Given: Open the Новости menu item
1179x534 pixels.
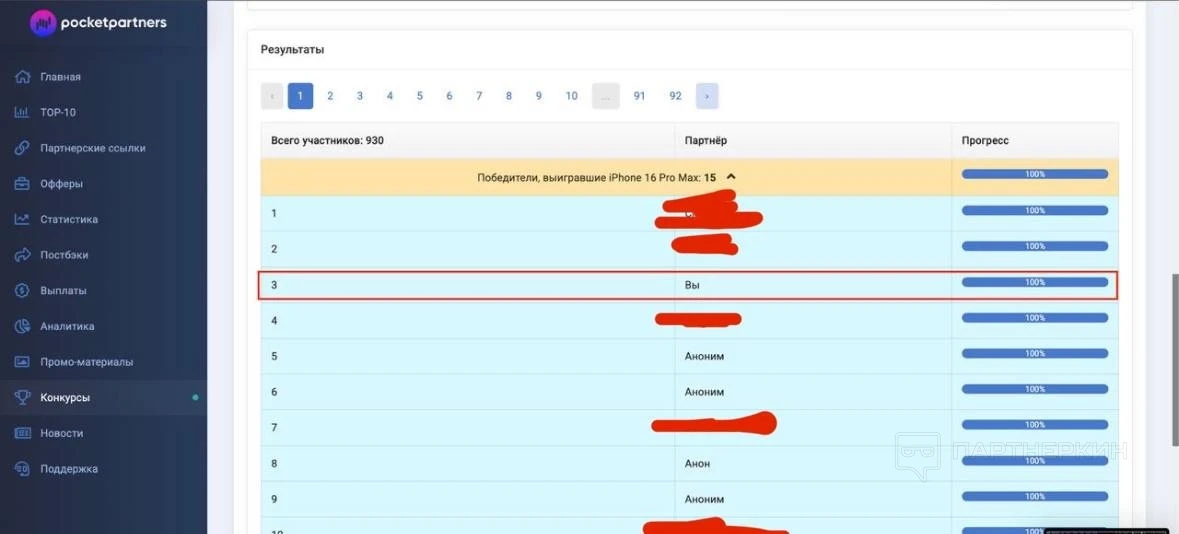Looking at the screenshot, I should tap(61, 433).
